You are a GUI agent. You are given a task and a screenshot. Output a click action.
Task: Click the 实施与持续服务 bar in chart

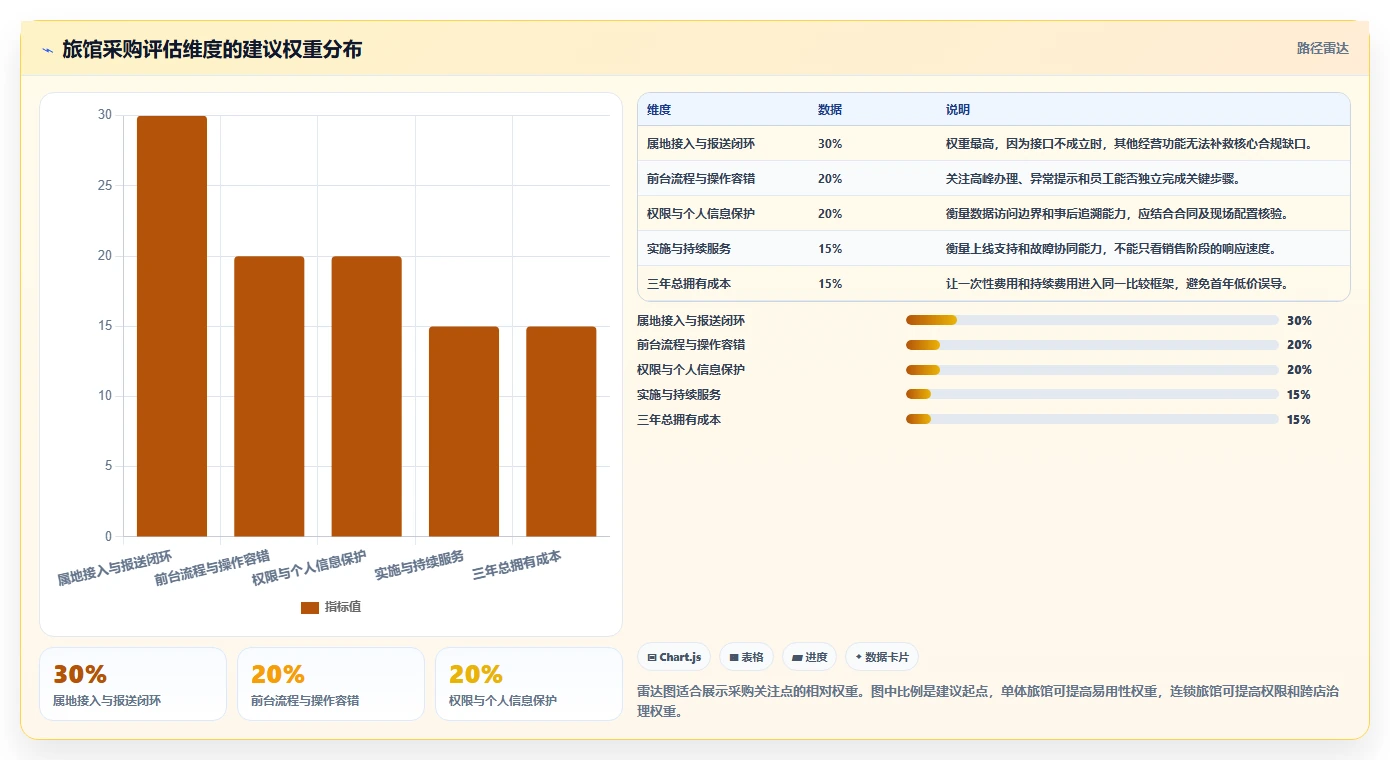point(464,431)
